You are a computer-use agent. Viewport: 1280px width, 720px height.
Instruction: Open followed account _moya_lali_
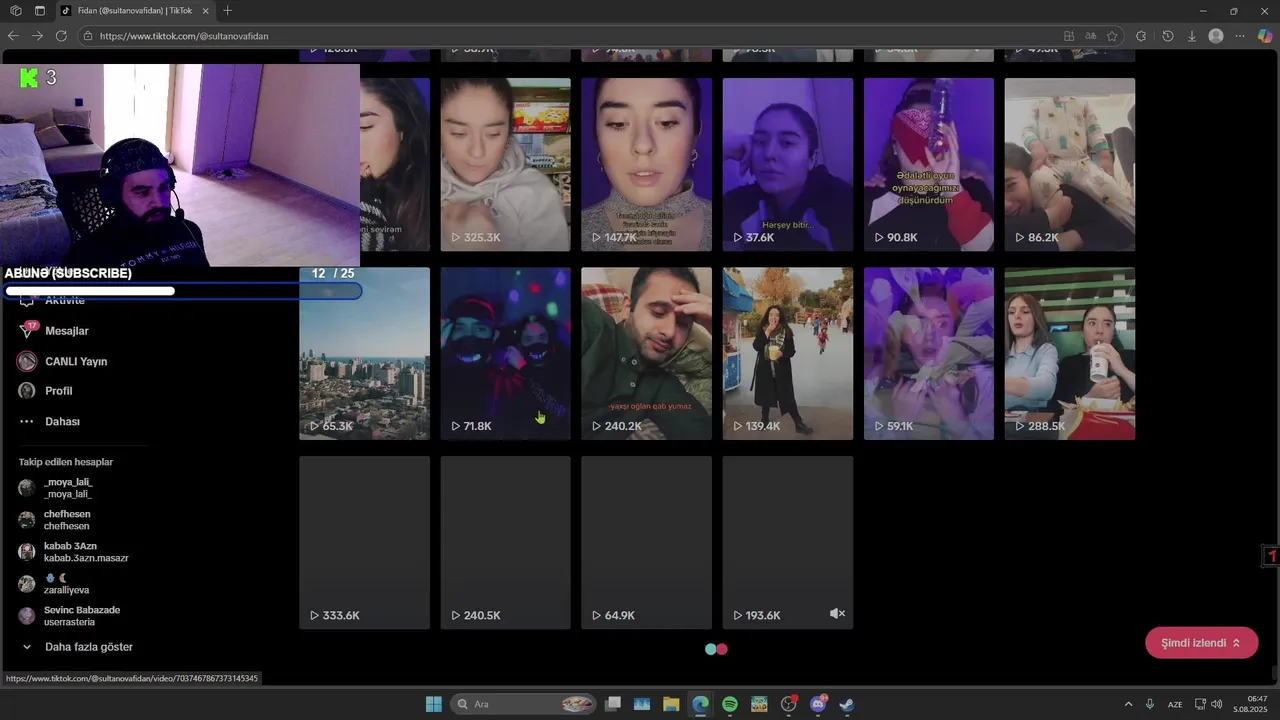67,488
